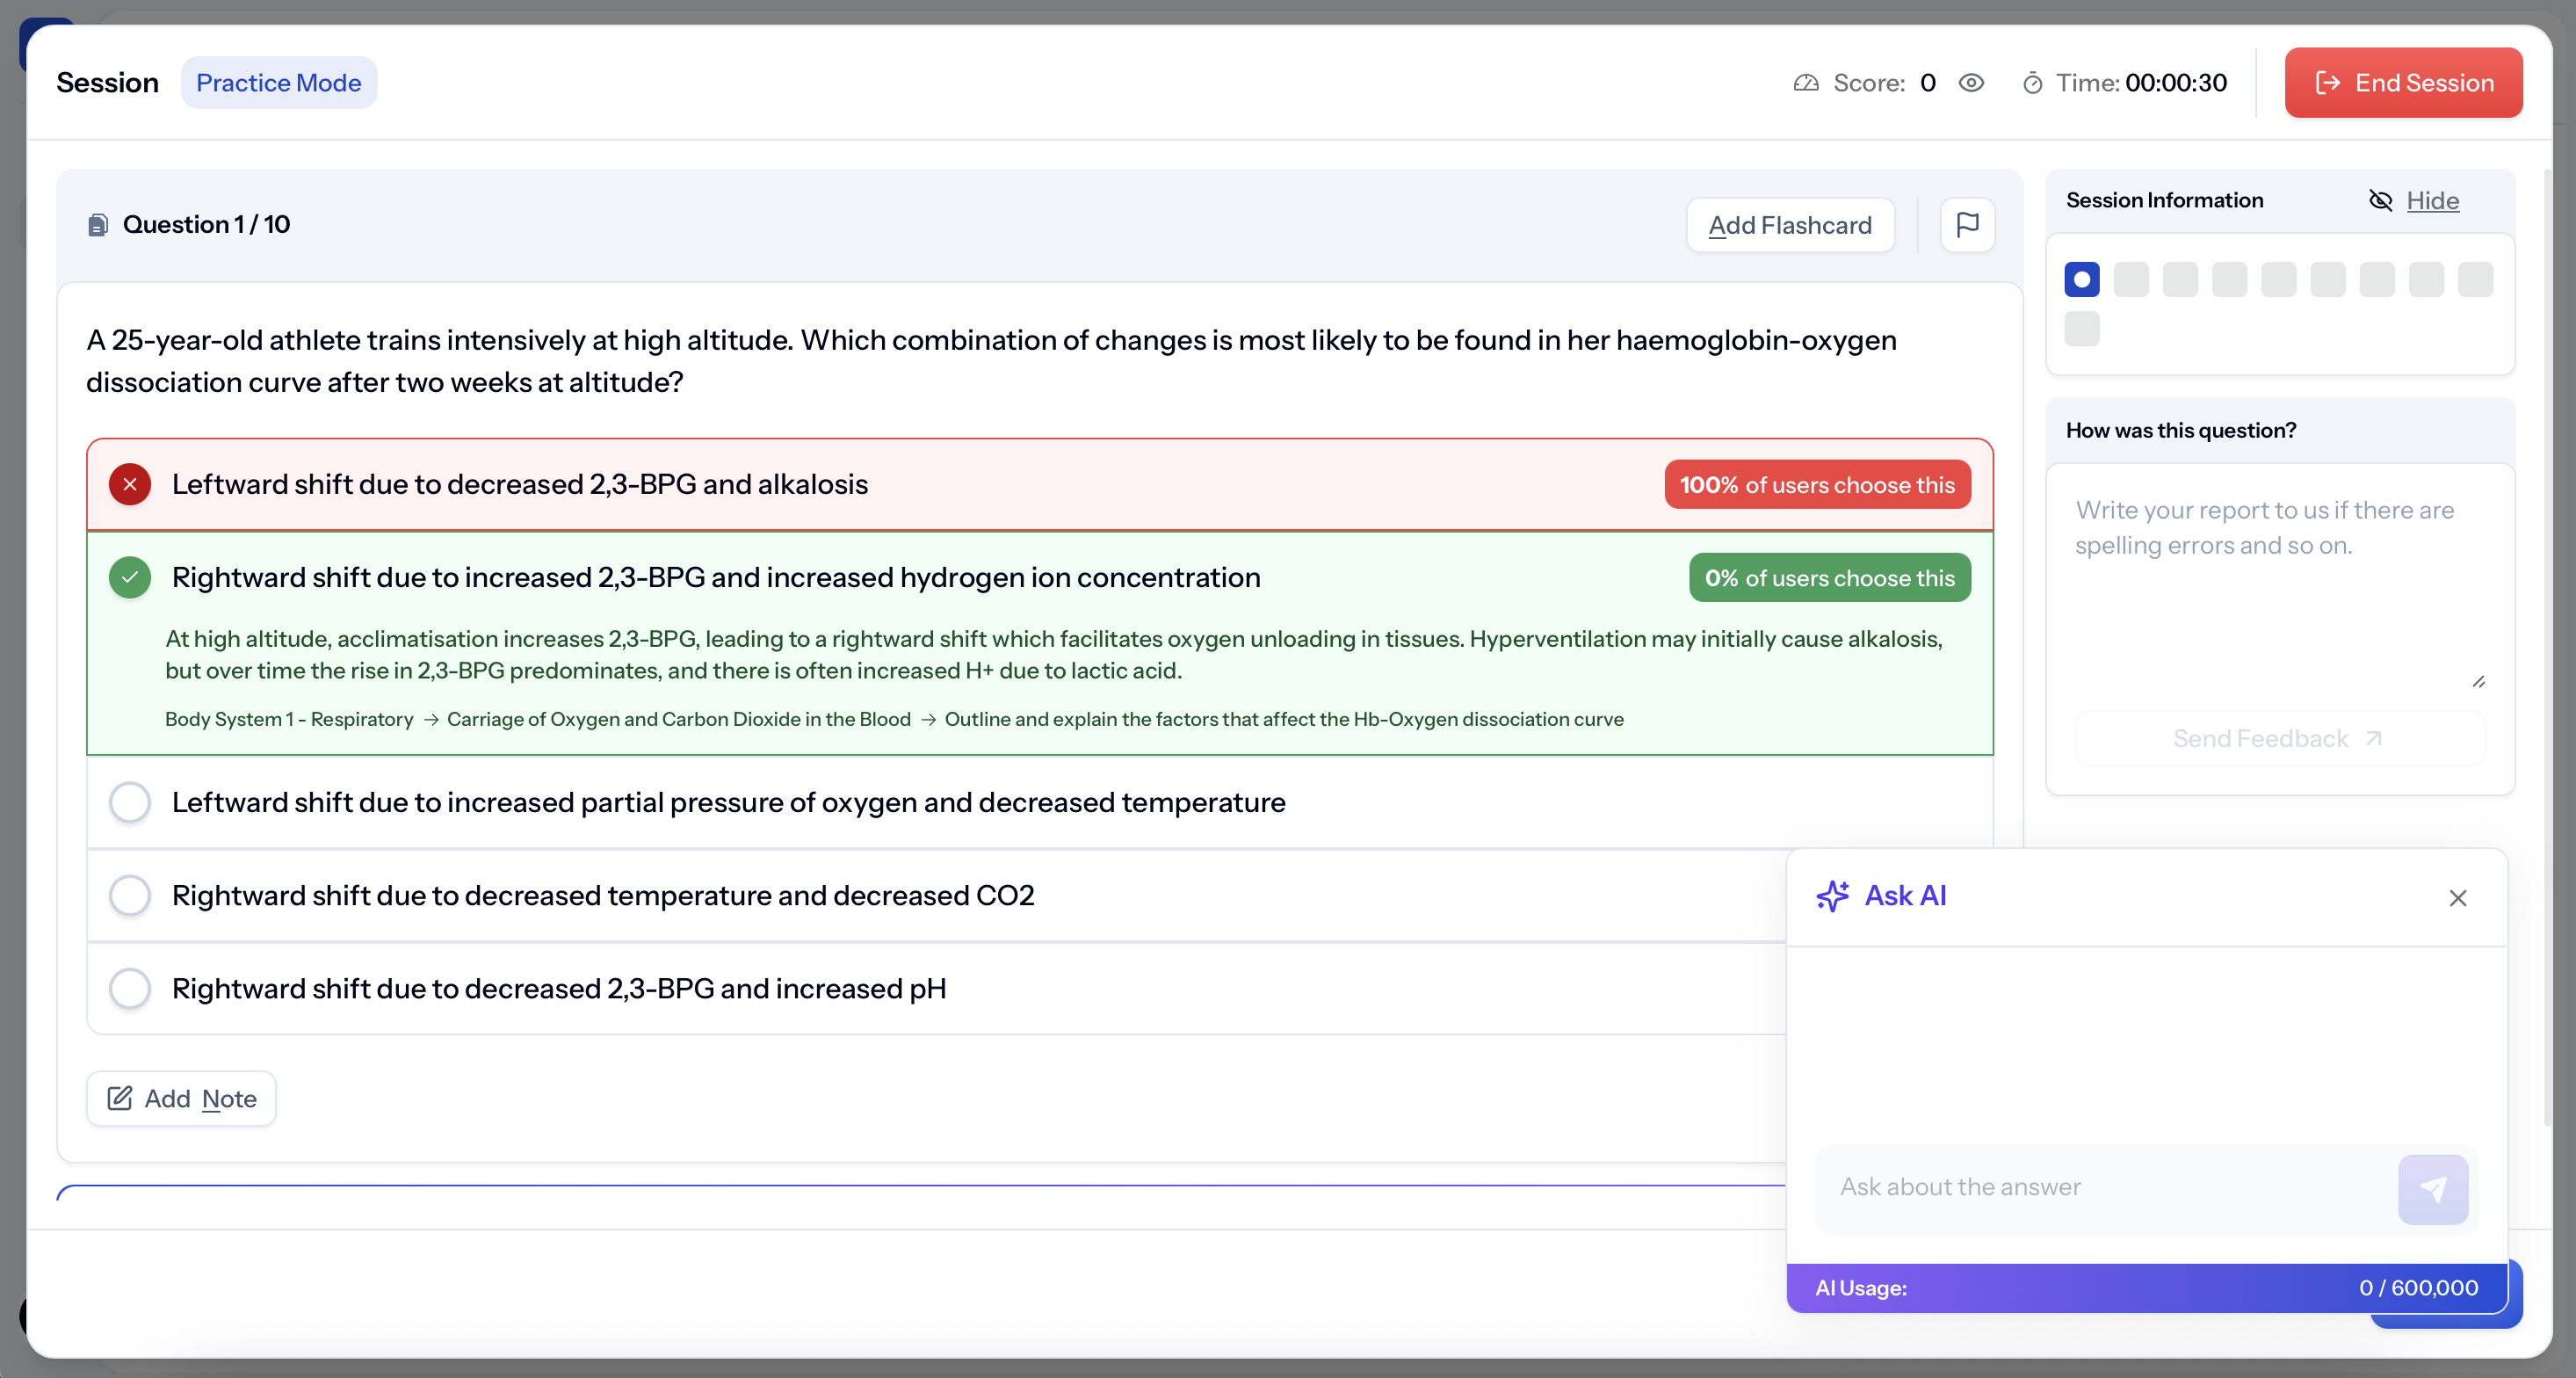Image resolution: width=2576 pixels, height=1378 pixels.
Task: Click Add Flashcard button
Action: coord(1789,225)
